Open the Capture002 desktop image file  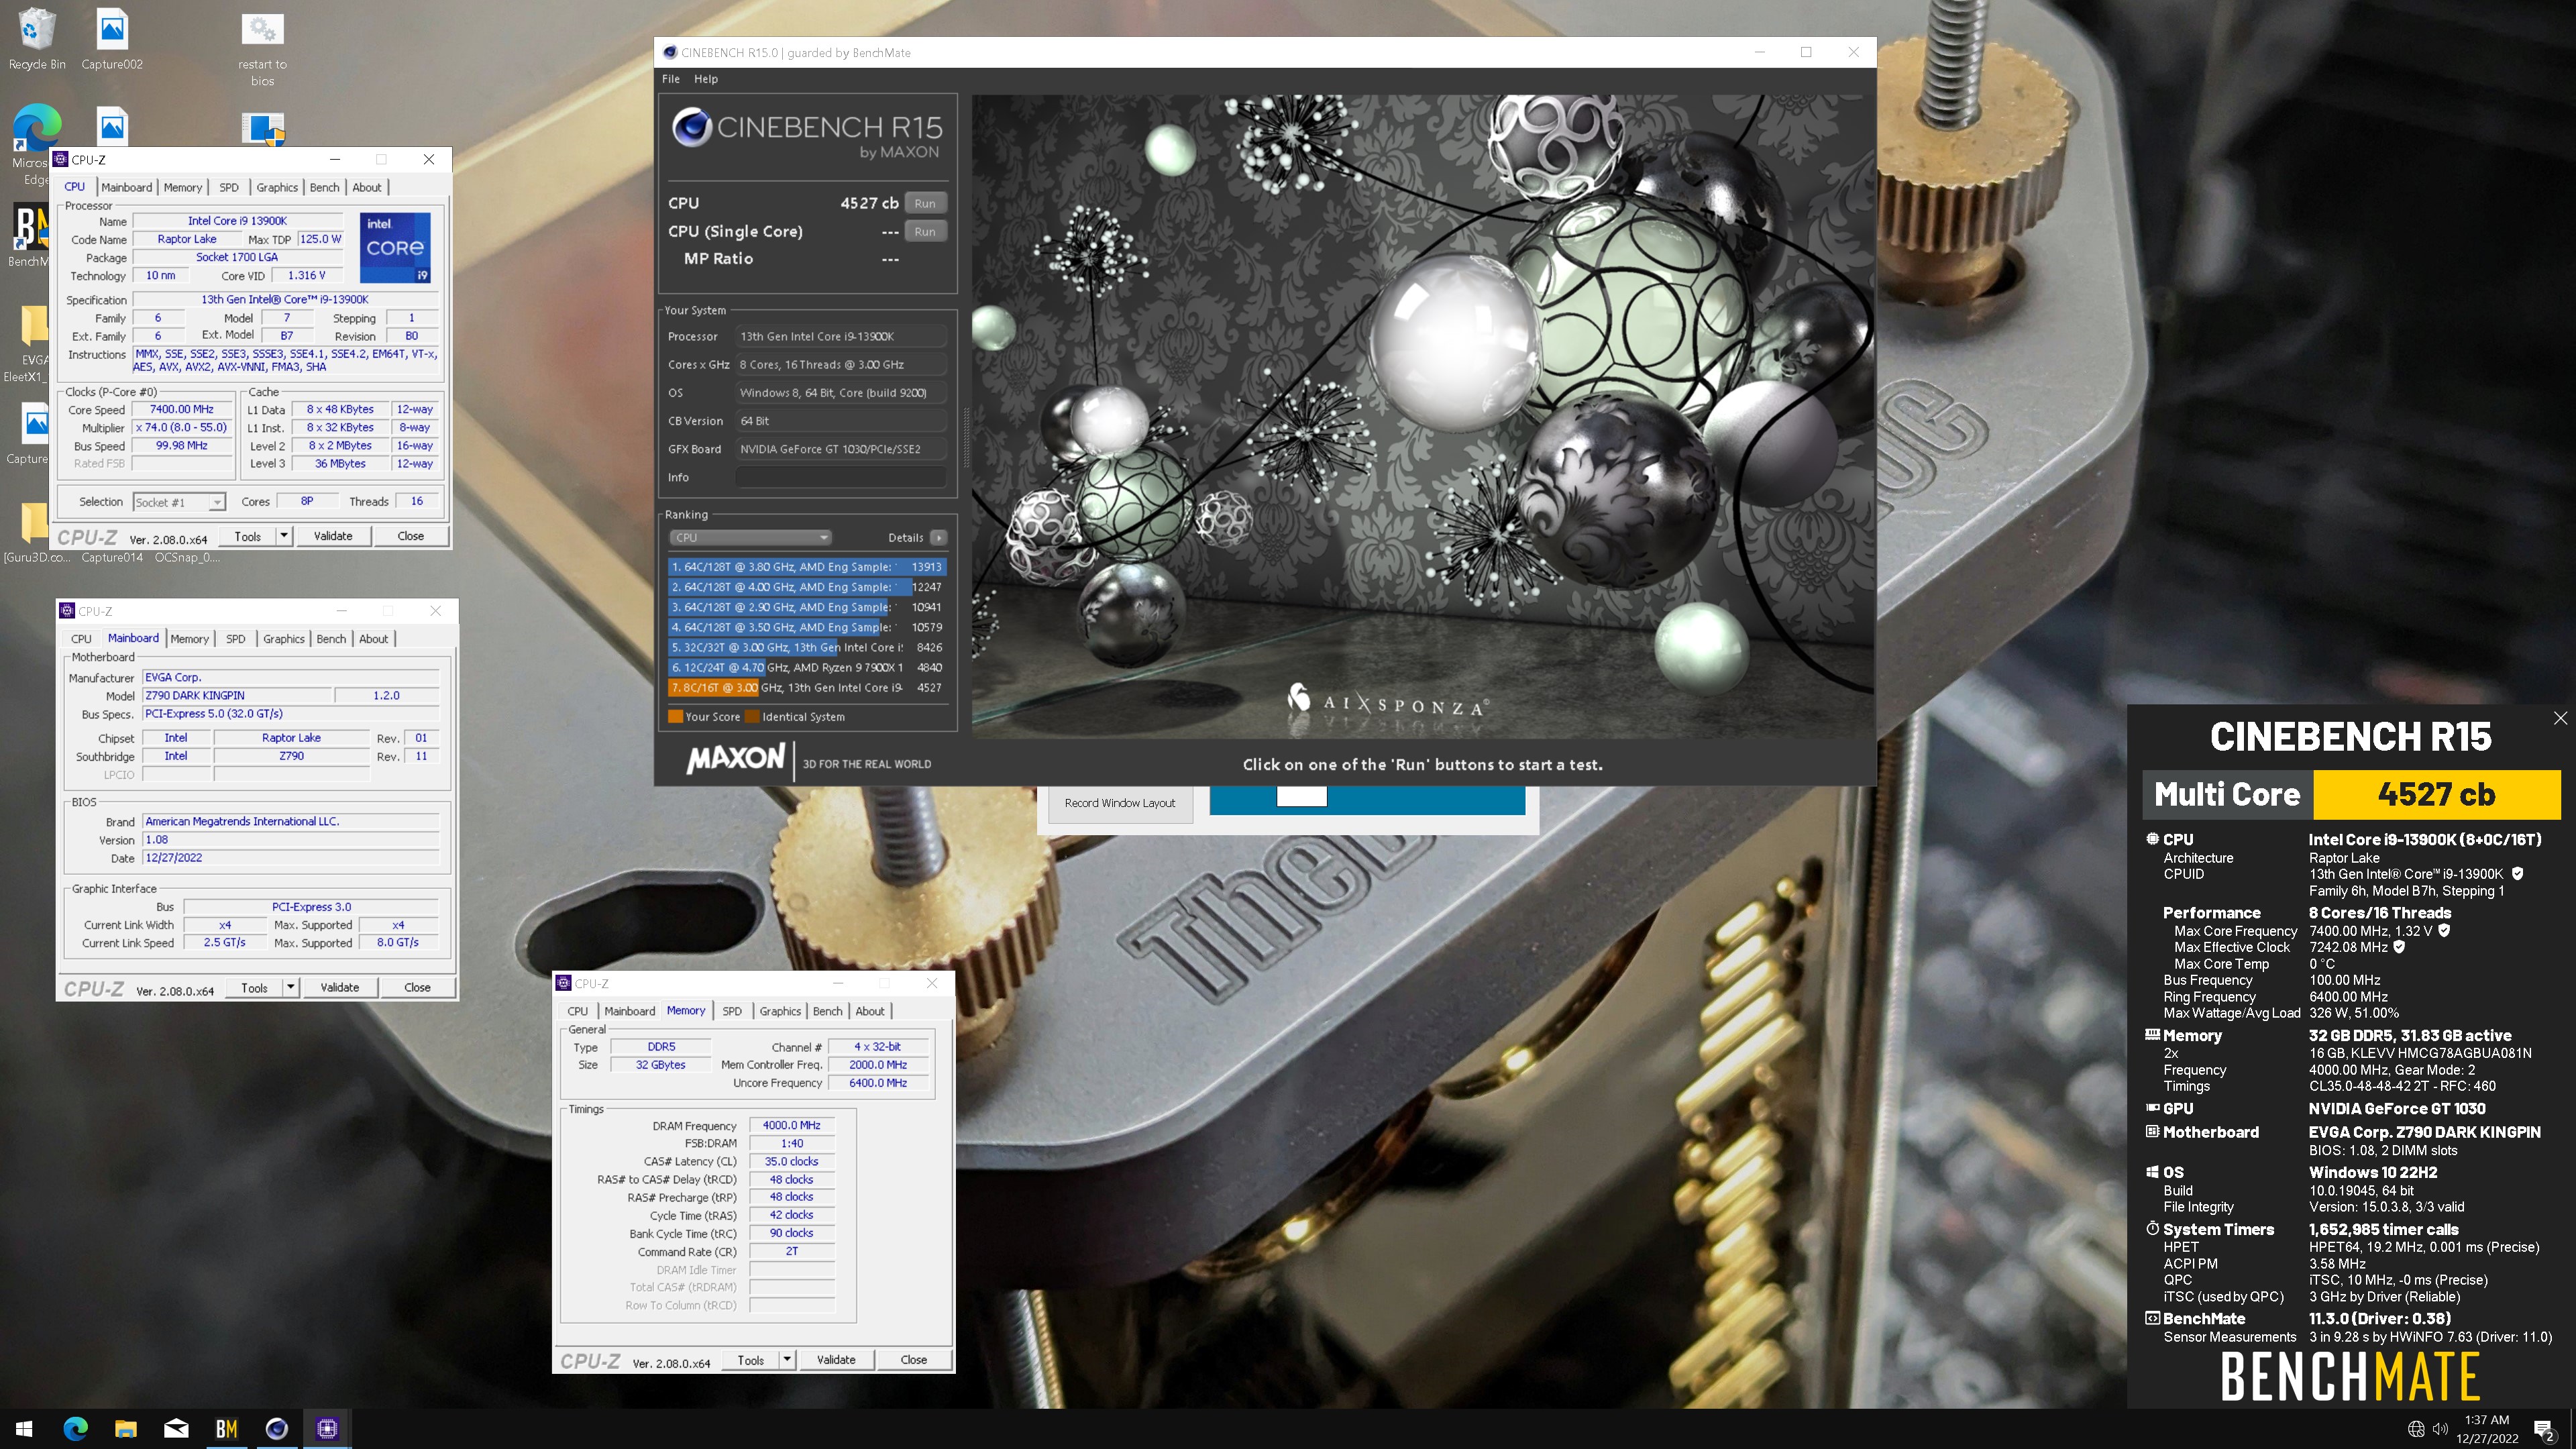[x=112, y=38]
